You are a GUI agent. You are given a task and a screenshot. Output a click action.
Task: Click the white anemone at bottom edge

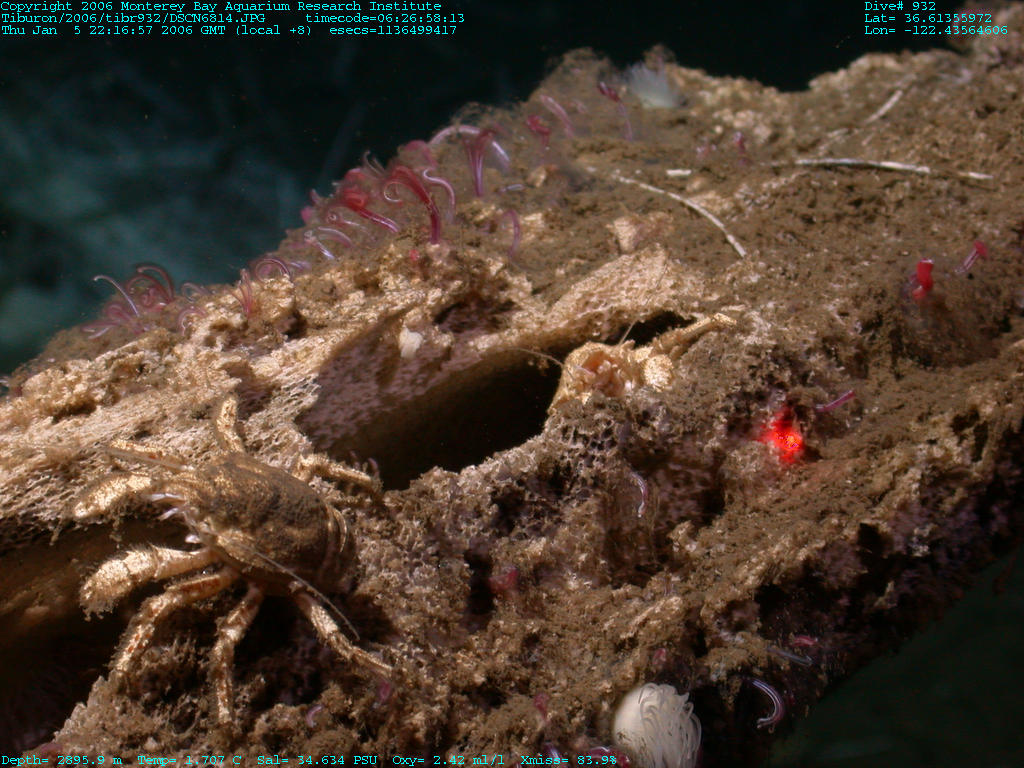656,726
